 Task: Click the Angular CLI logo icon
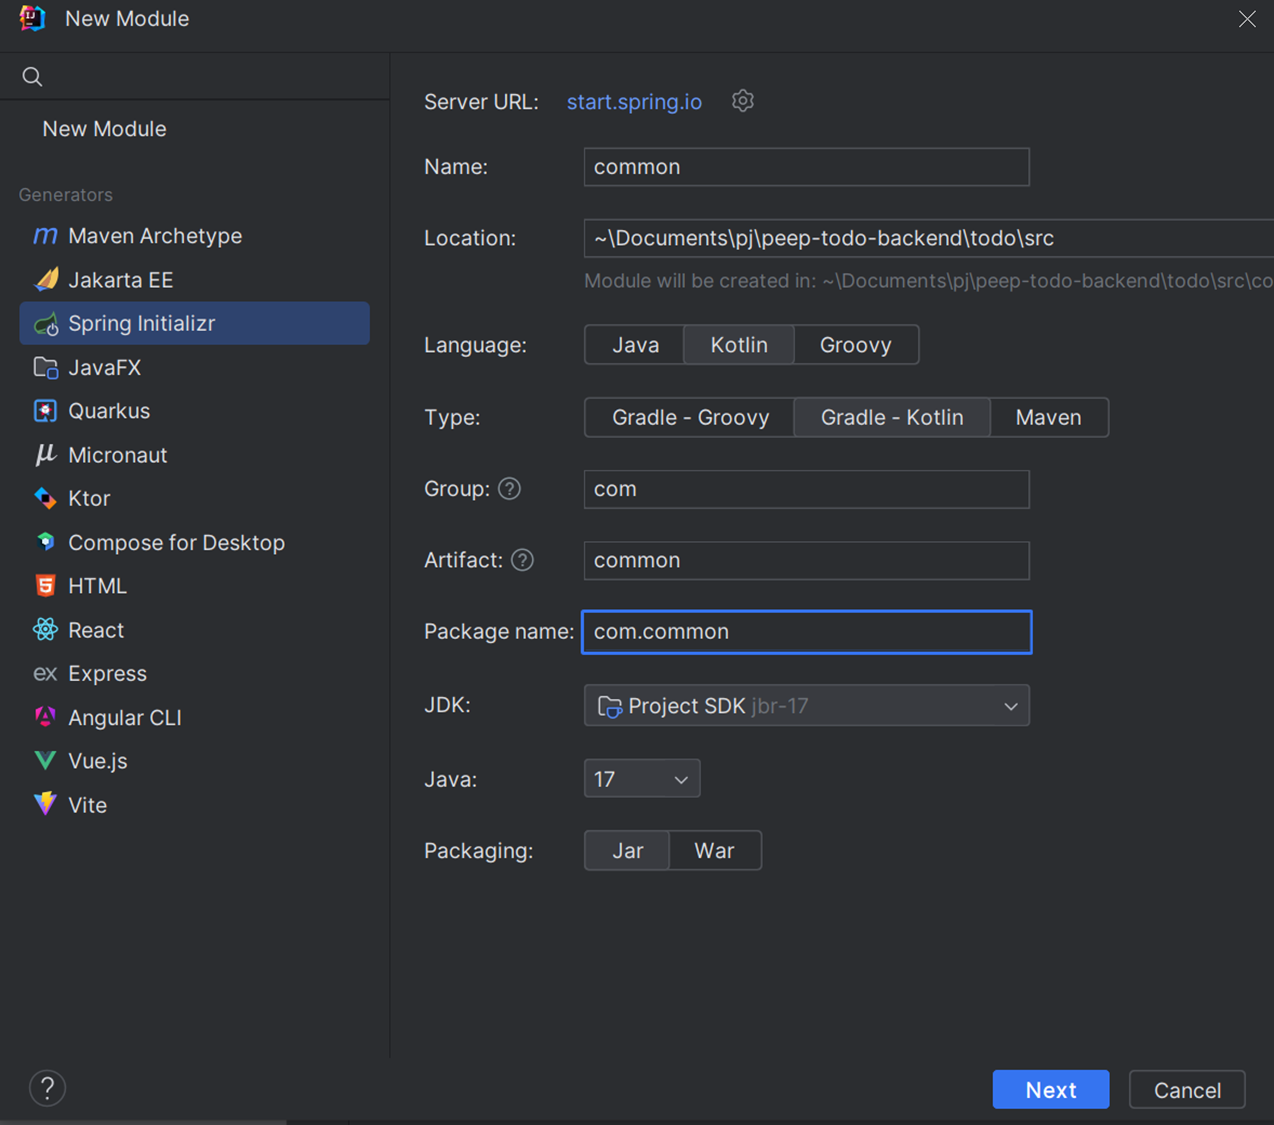click(45, 717)
